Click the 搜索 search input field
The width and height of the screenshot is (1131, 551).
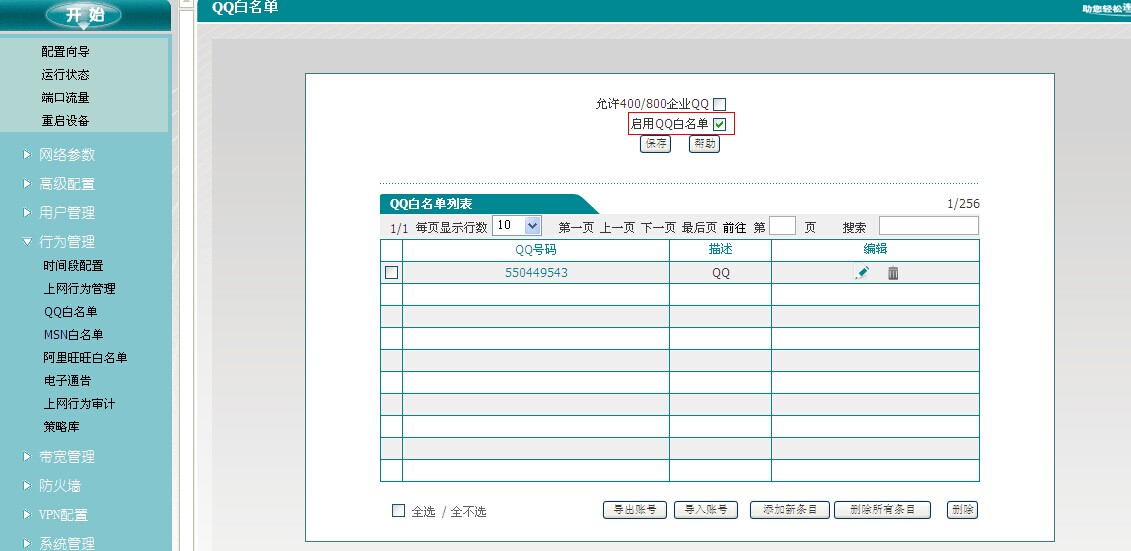click(x=929, y=226)
